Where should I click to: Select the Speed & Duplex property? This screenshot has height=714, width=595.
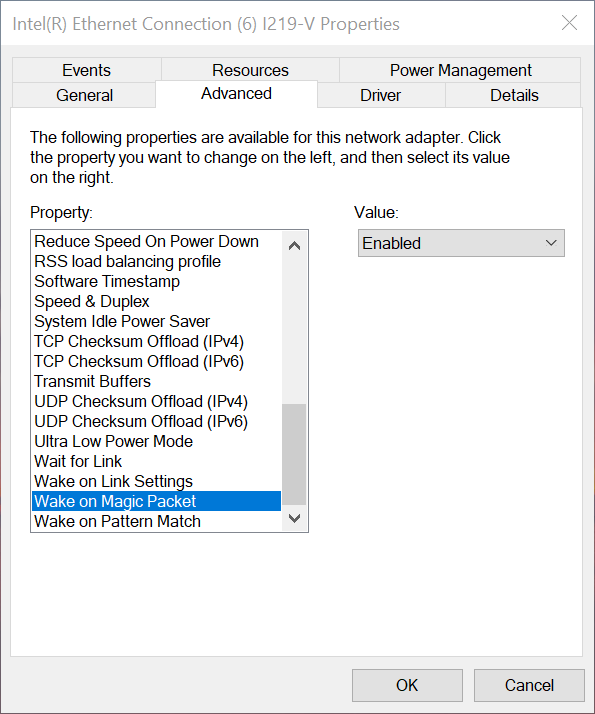click(x=157, y=301)
